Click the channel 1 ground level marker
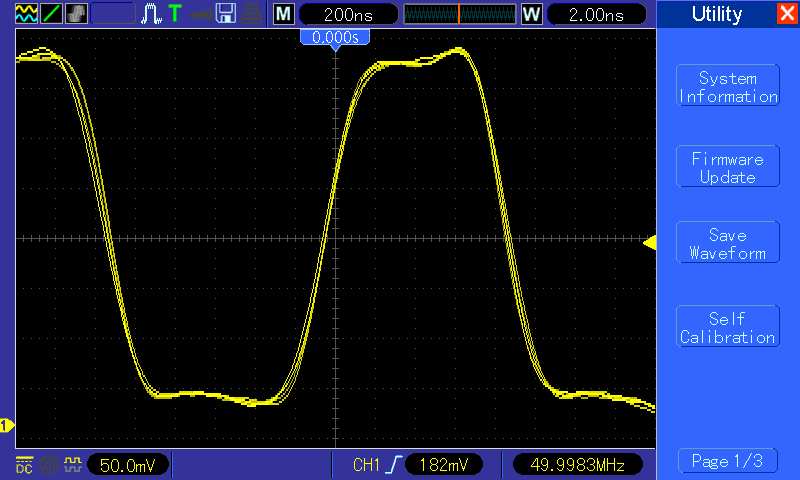Viewport: 800px width, 480px height. tap(7, 425)
